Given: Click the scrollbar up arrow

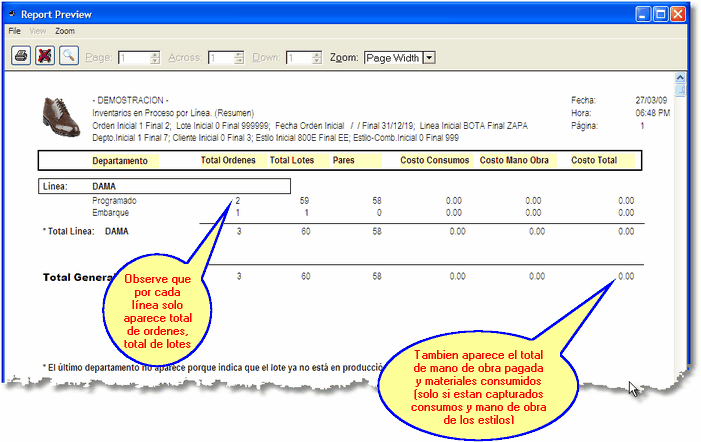Looking at the screenshot, I should tap(680, 78).
